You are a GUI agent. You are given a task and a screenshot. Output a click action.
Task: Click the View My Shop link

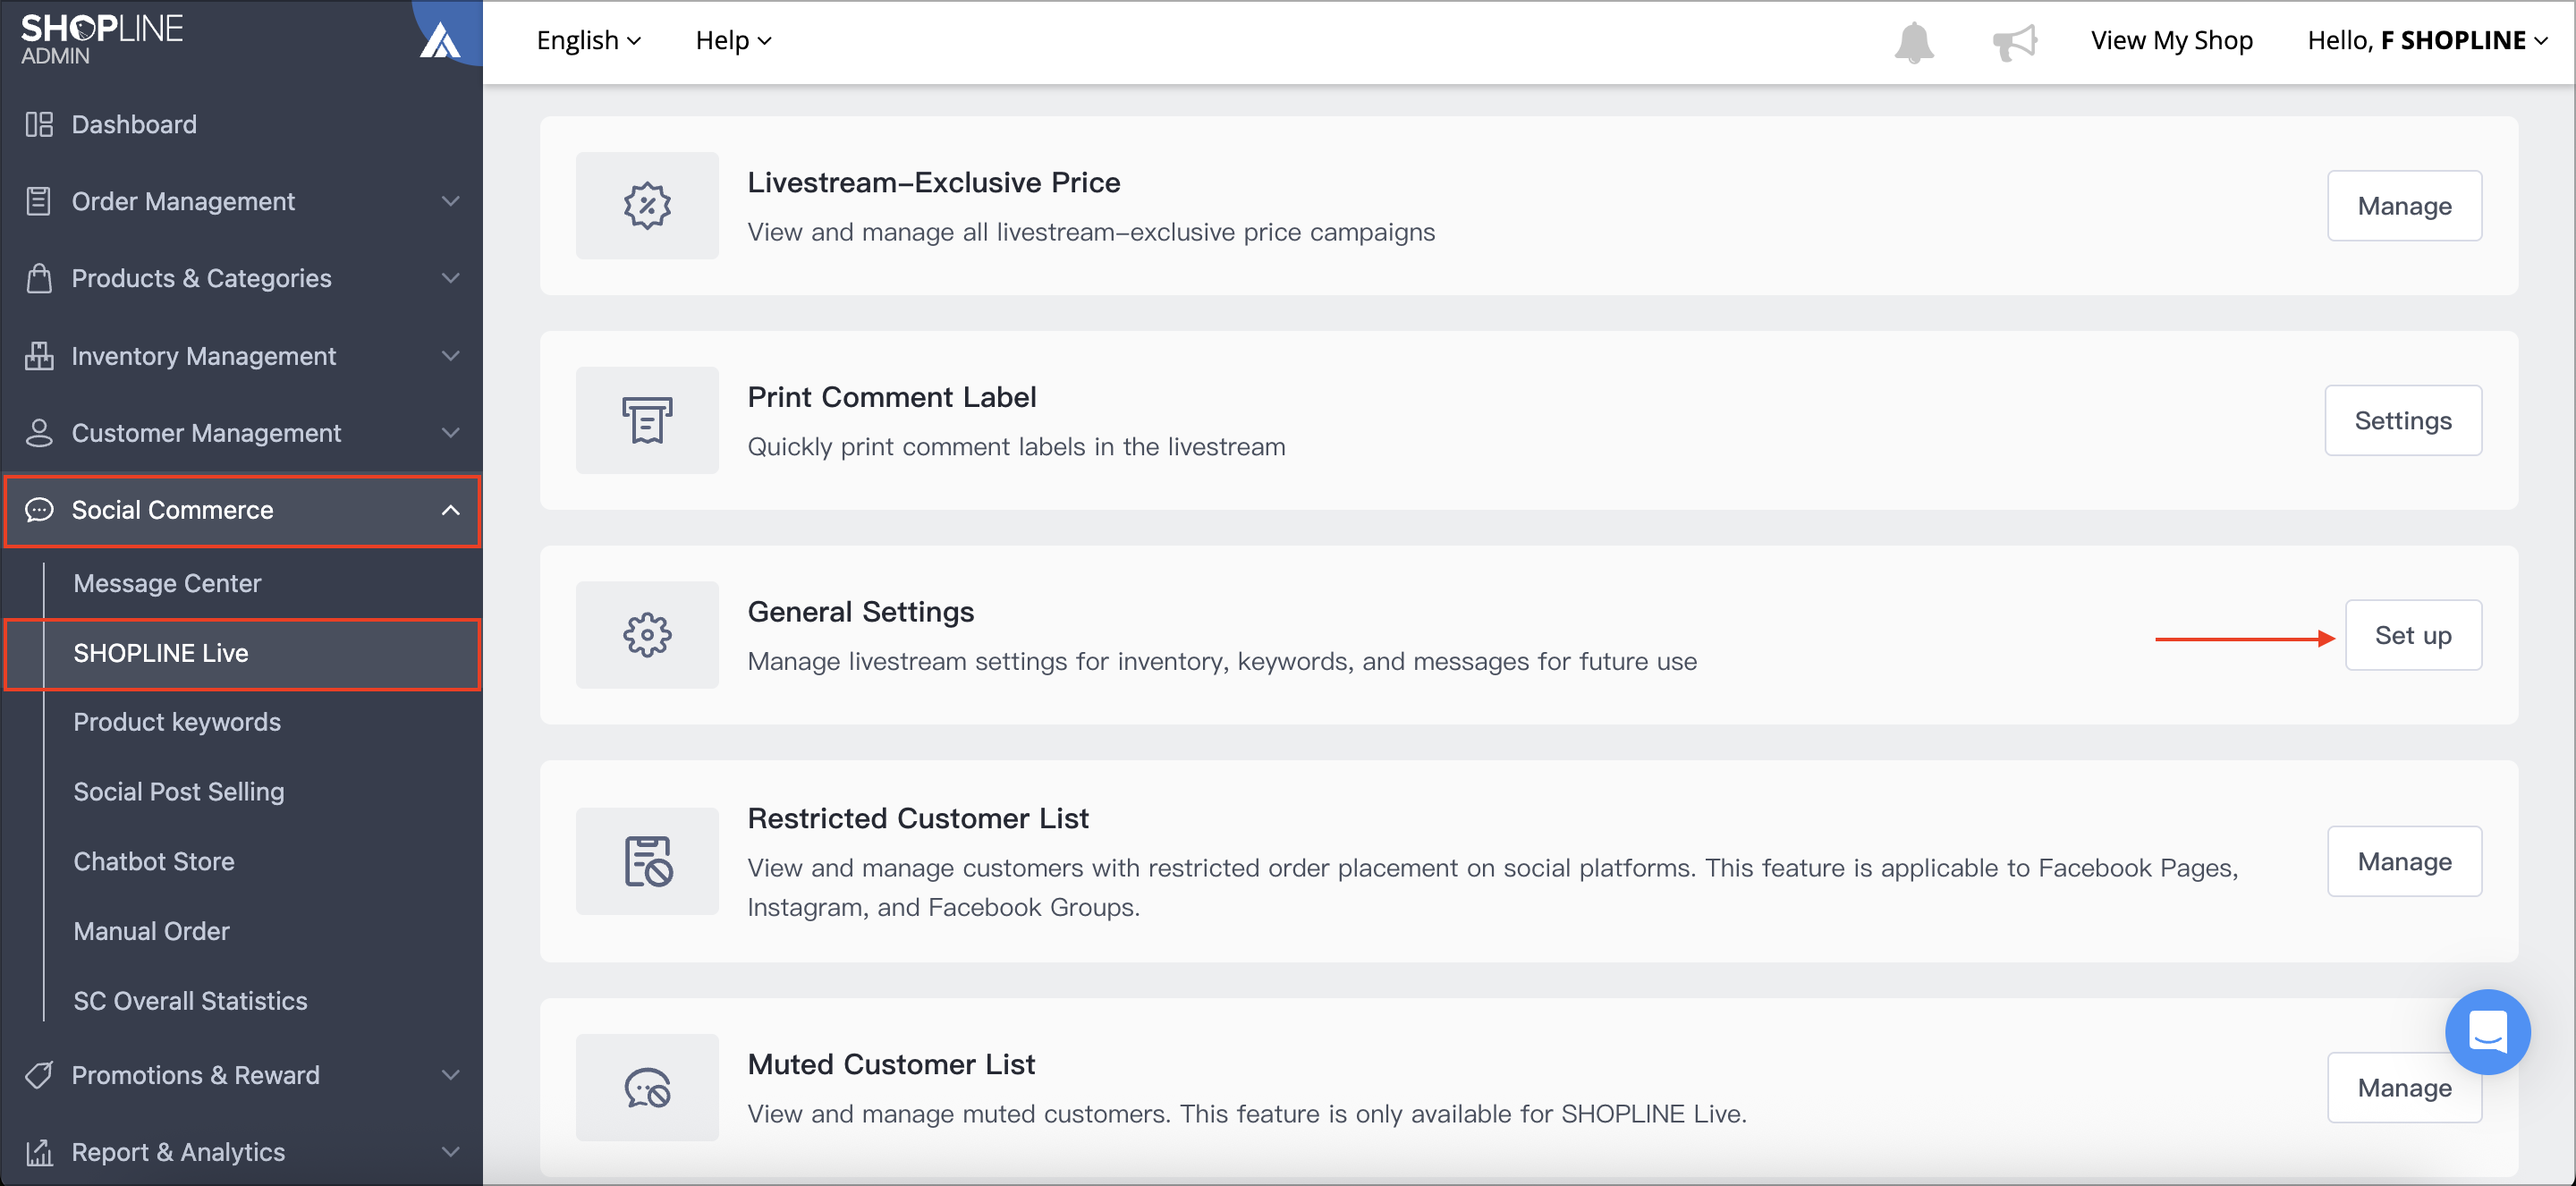(x=2171, y=41)
